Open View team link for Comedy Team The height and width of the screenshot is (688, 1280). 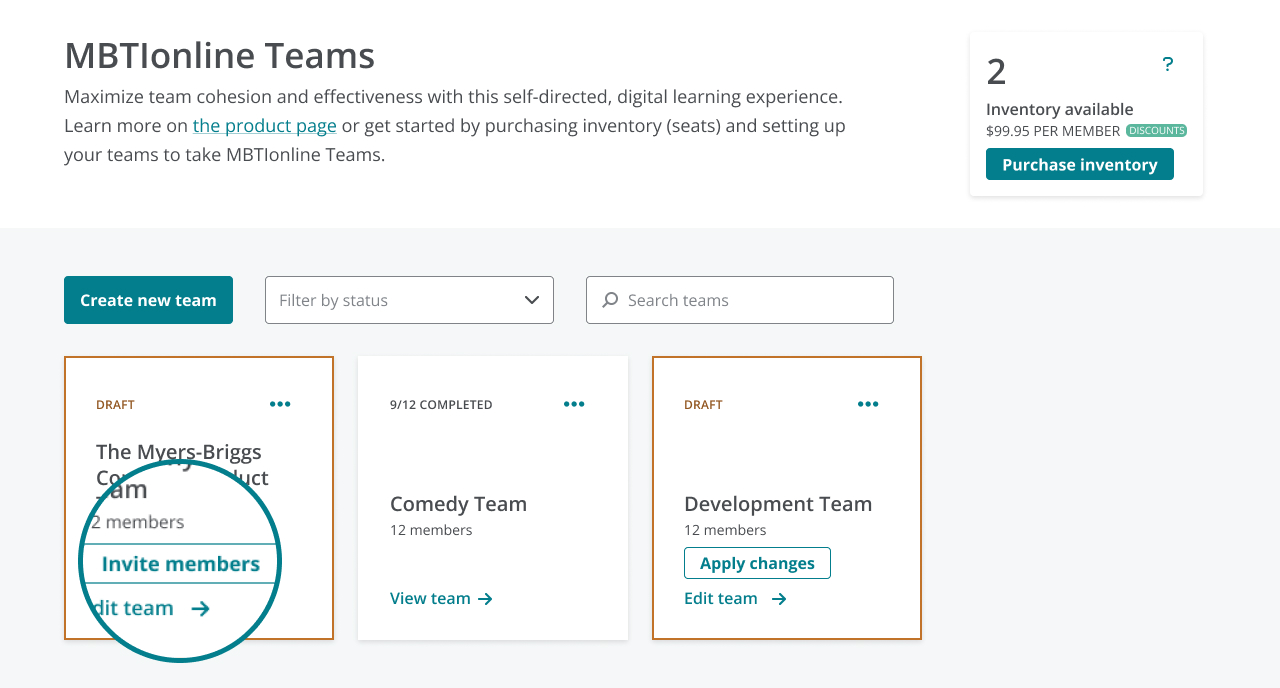pos(441,599)
